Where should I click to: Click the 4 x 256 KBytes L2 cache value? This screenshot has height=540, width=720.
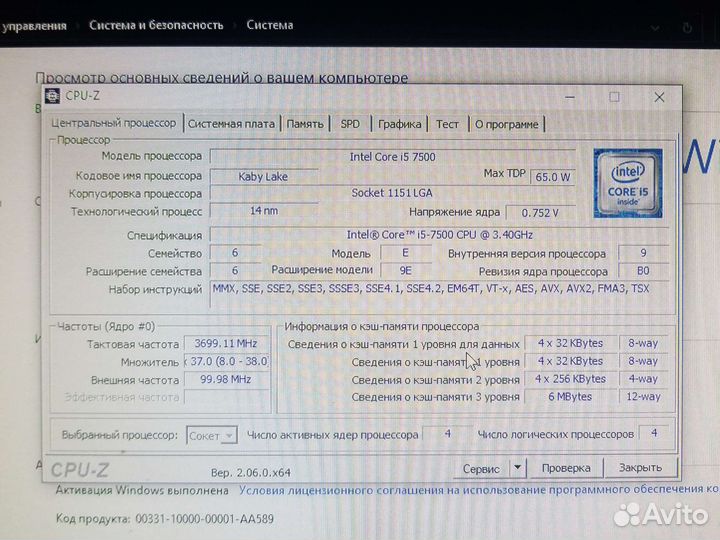pyautogui.click(x=570, y=379)
